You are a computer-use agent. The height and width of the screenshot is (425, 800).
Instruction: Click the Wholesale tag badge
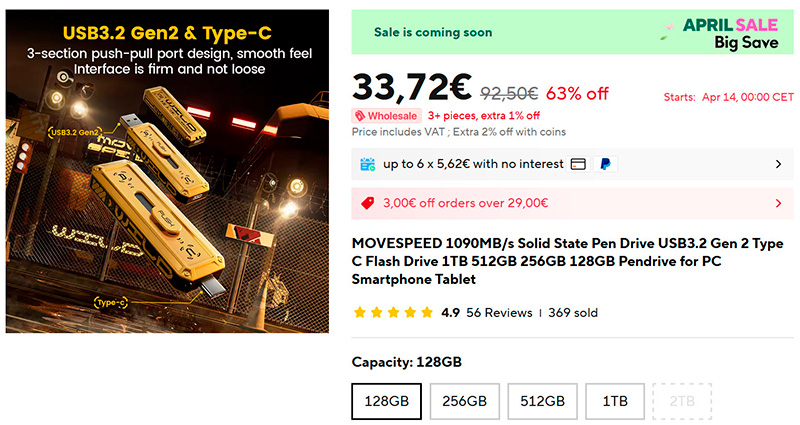click(x=386, y=116)
